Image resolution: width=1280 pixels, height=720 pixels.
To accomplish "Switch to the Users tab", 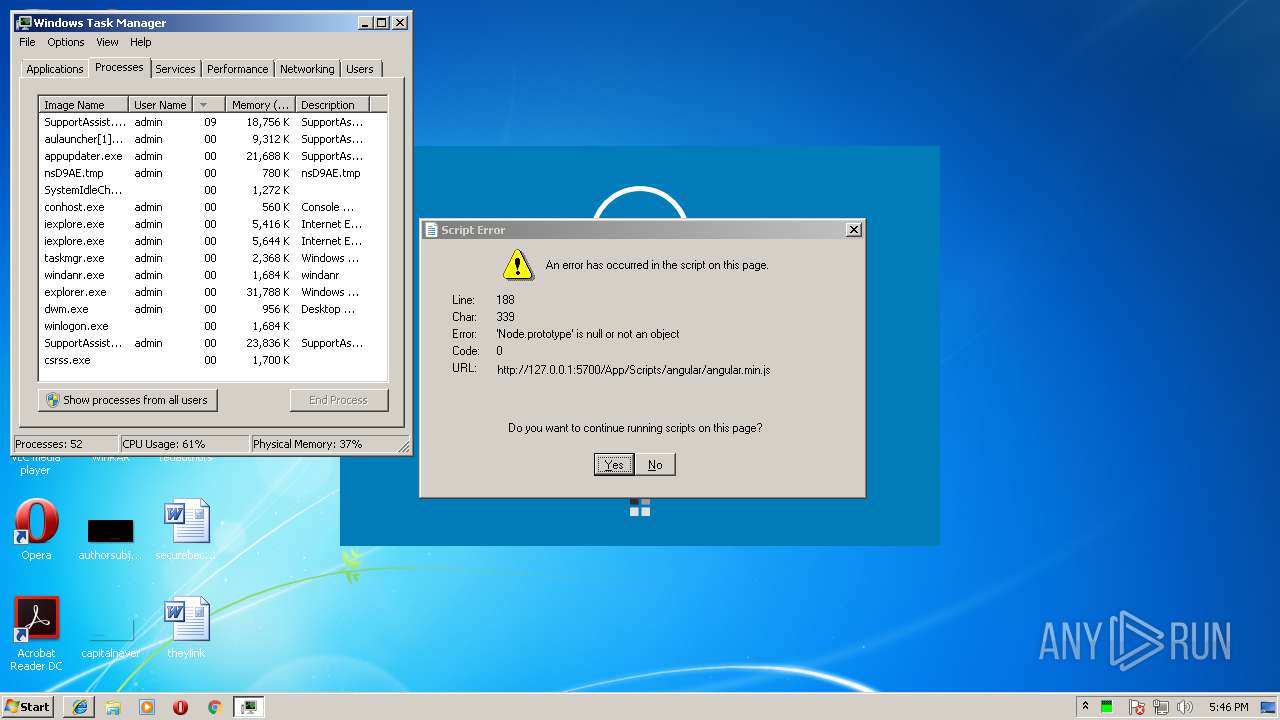I will point(360,69).
